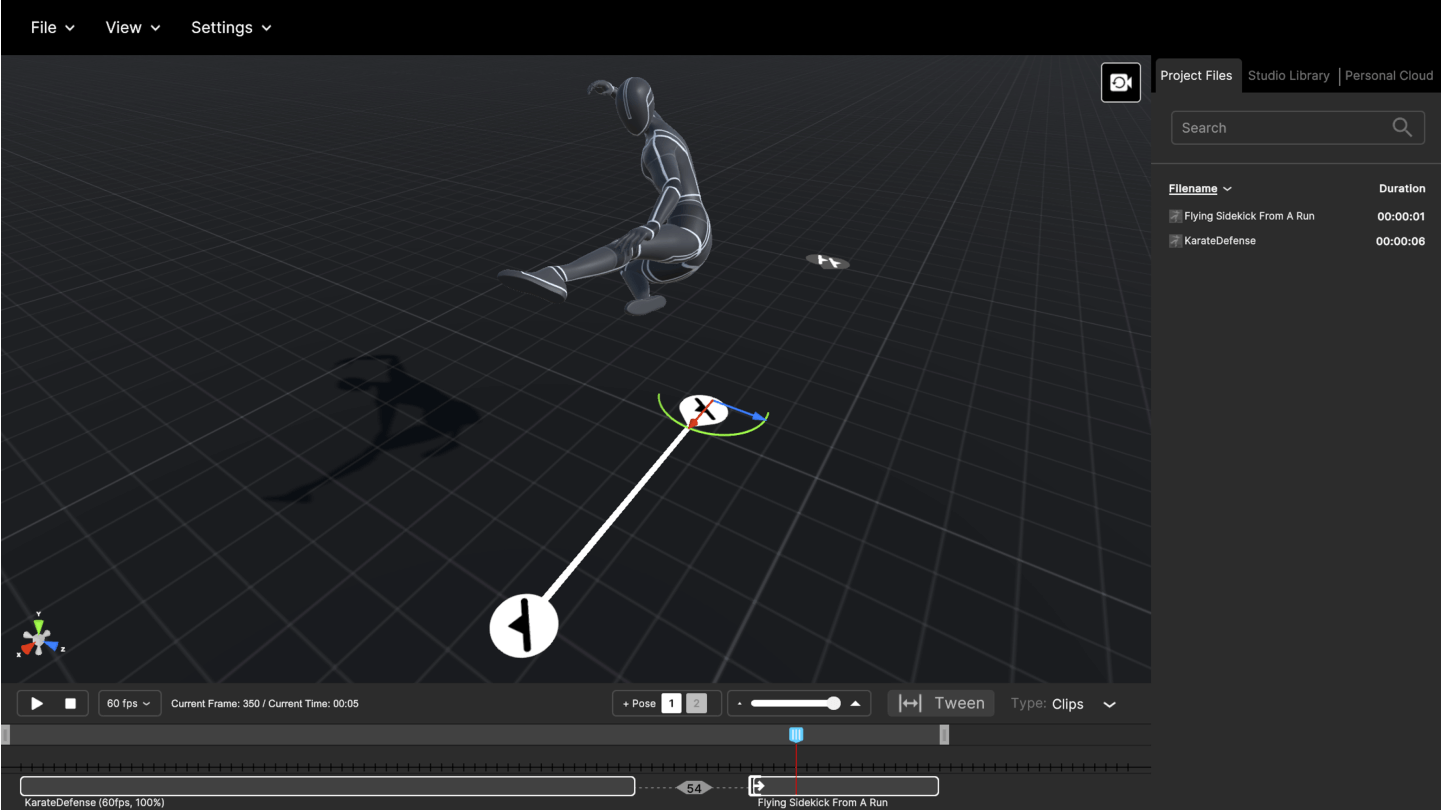Select Pose slot 1
This screenshot has height=810, width=1441.
pos(672,703)
